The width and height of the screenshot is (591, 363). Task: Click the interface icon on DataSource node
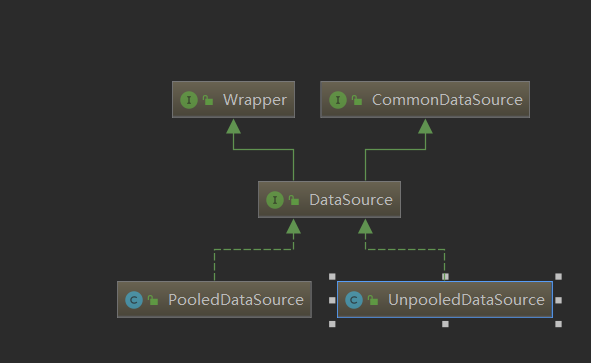point(275,200)
